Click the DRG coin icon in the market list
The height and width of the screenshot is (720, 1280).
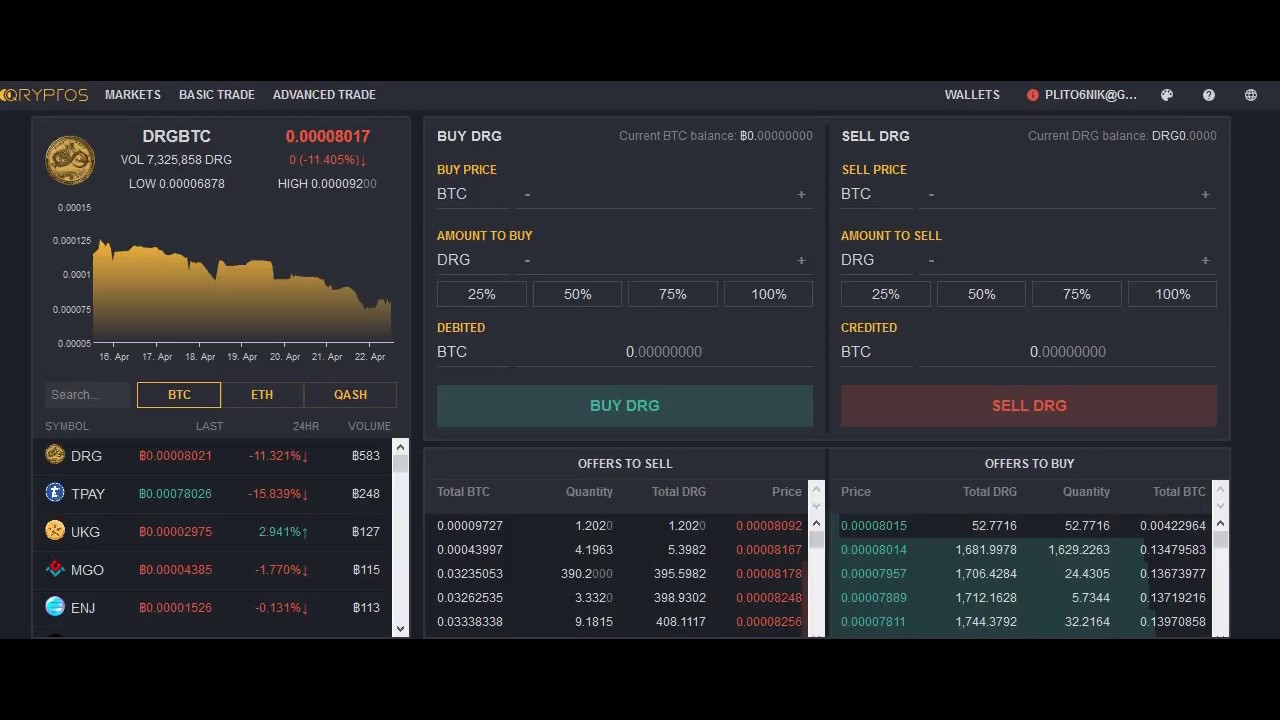click(x=55, y=455)
